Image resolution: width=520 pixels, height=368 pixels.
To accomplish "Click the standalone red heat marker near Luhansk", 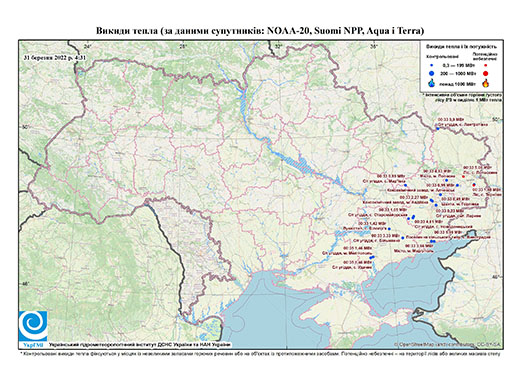I will [x=463, y=176].
